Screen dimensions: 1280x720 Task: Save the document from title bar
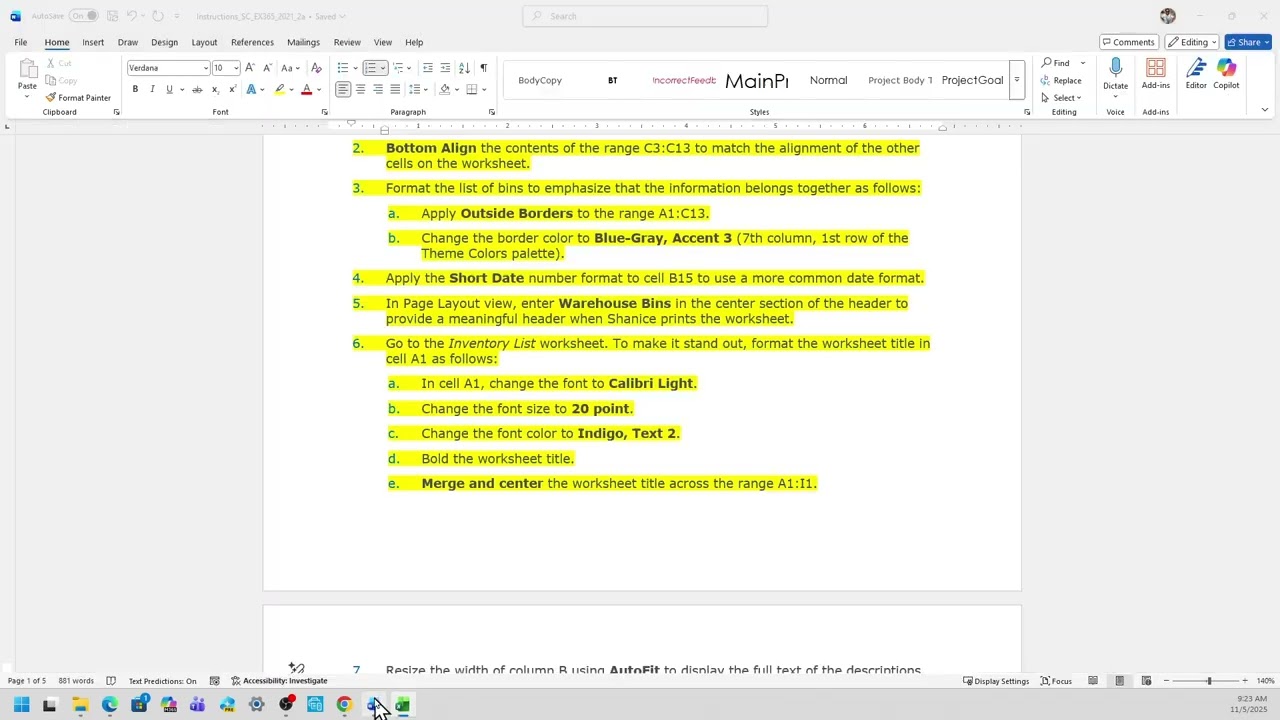pos(110,16)
